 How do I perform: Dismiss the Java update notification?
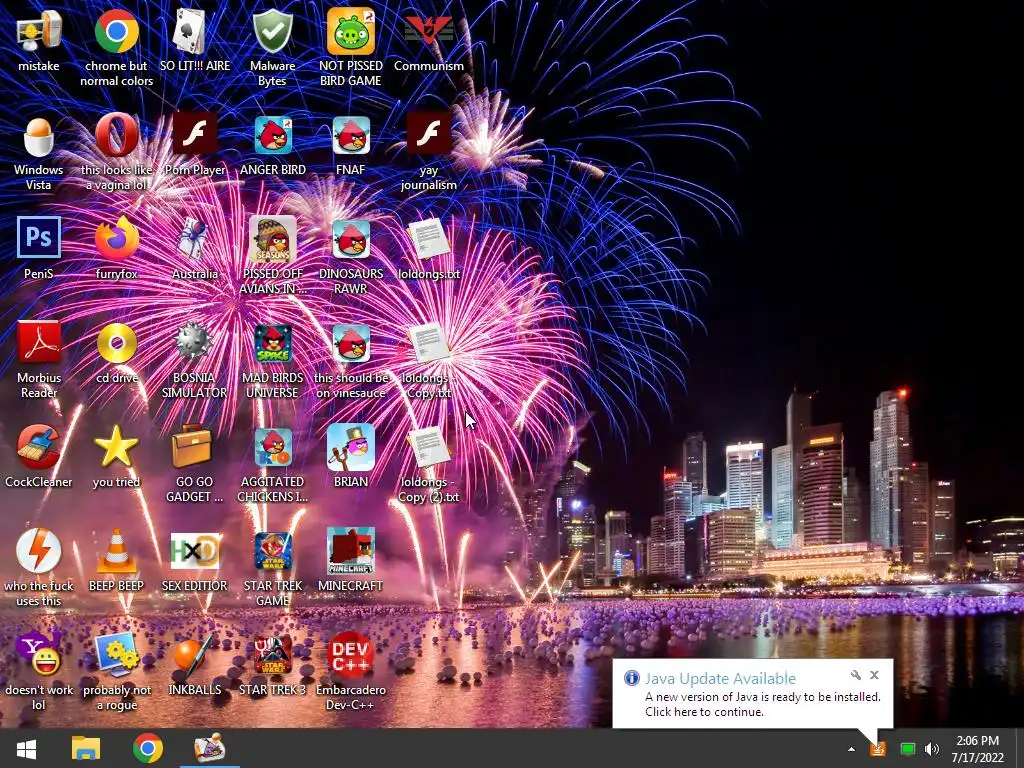pos(874,675)
